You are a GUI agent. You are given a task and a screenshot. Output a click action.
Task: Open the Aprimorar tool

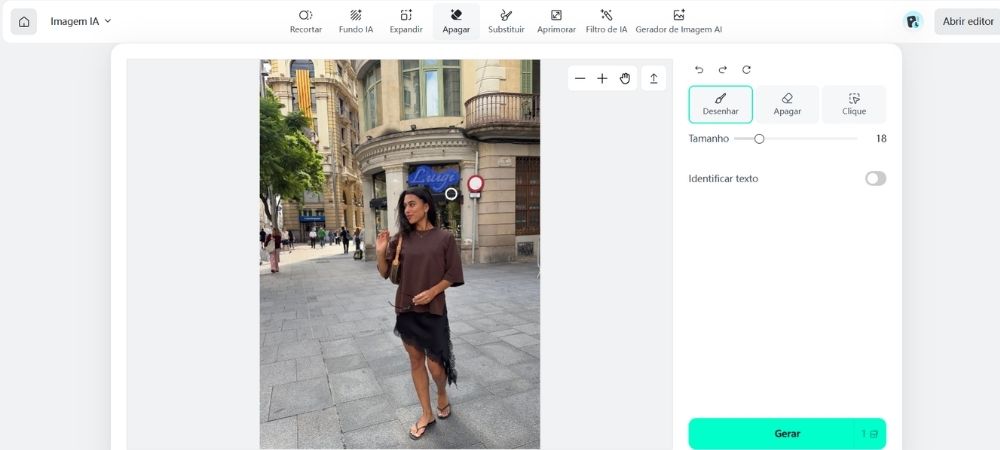556,22
